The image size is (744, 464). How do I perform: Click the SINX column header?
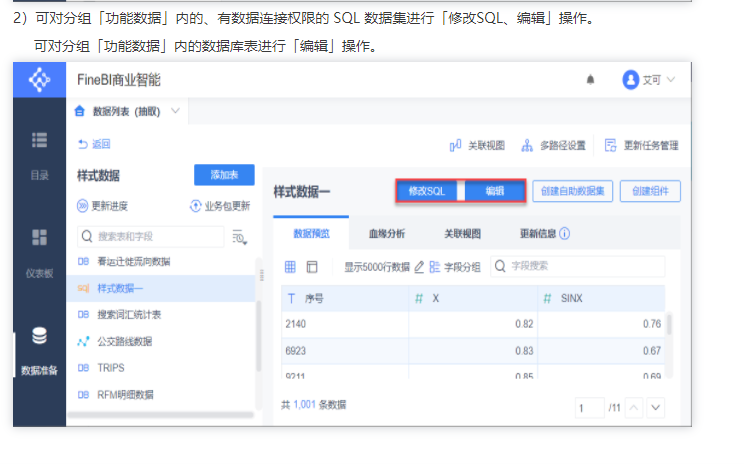tap(601, 298)
